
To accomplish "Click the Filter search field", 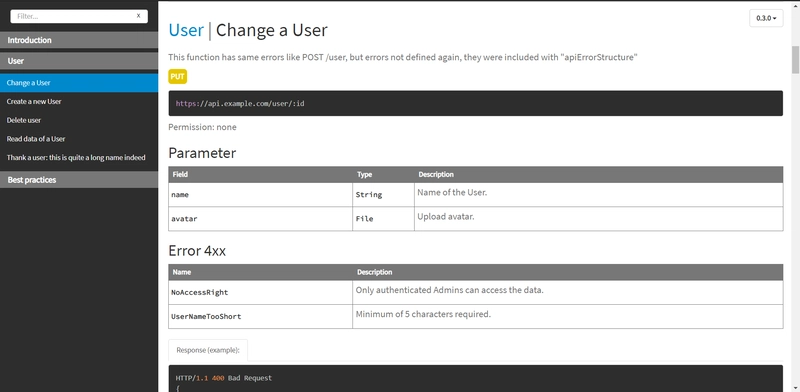I will point(79,16).
